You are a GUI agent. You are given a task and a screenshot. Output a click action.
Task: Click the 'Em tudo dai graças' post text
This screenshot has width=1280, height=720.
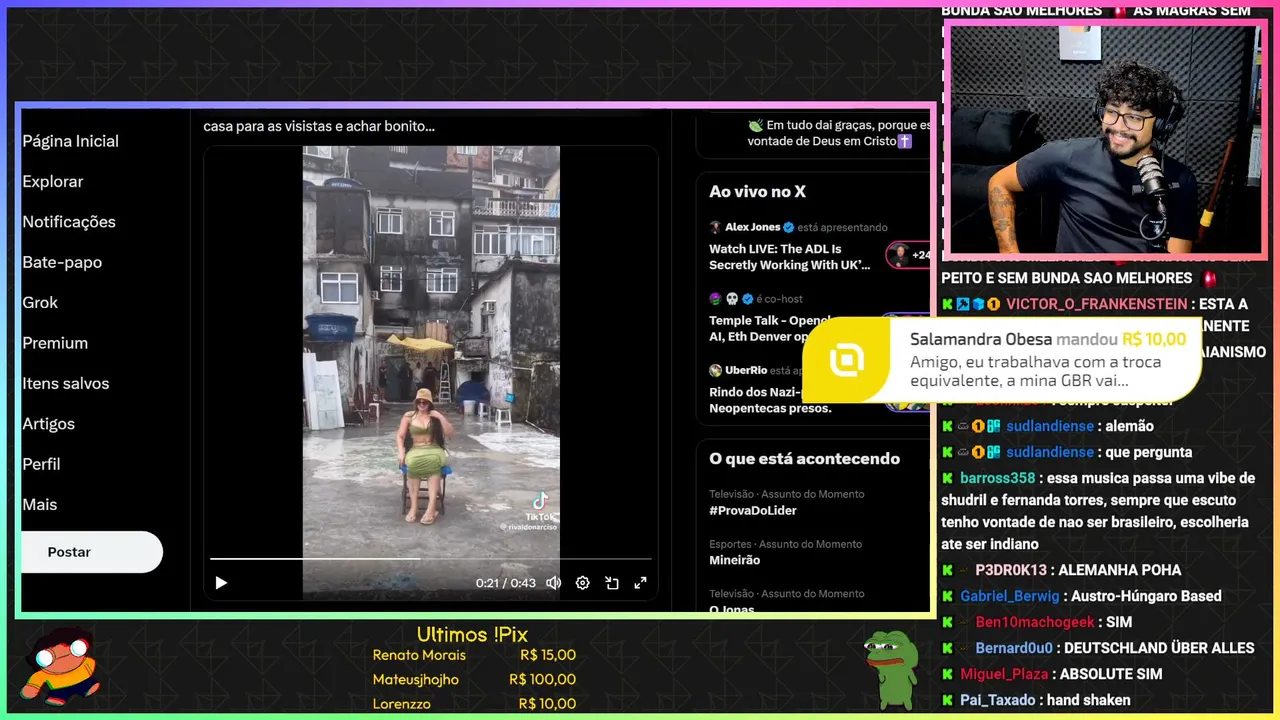(x=839, y=133)
